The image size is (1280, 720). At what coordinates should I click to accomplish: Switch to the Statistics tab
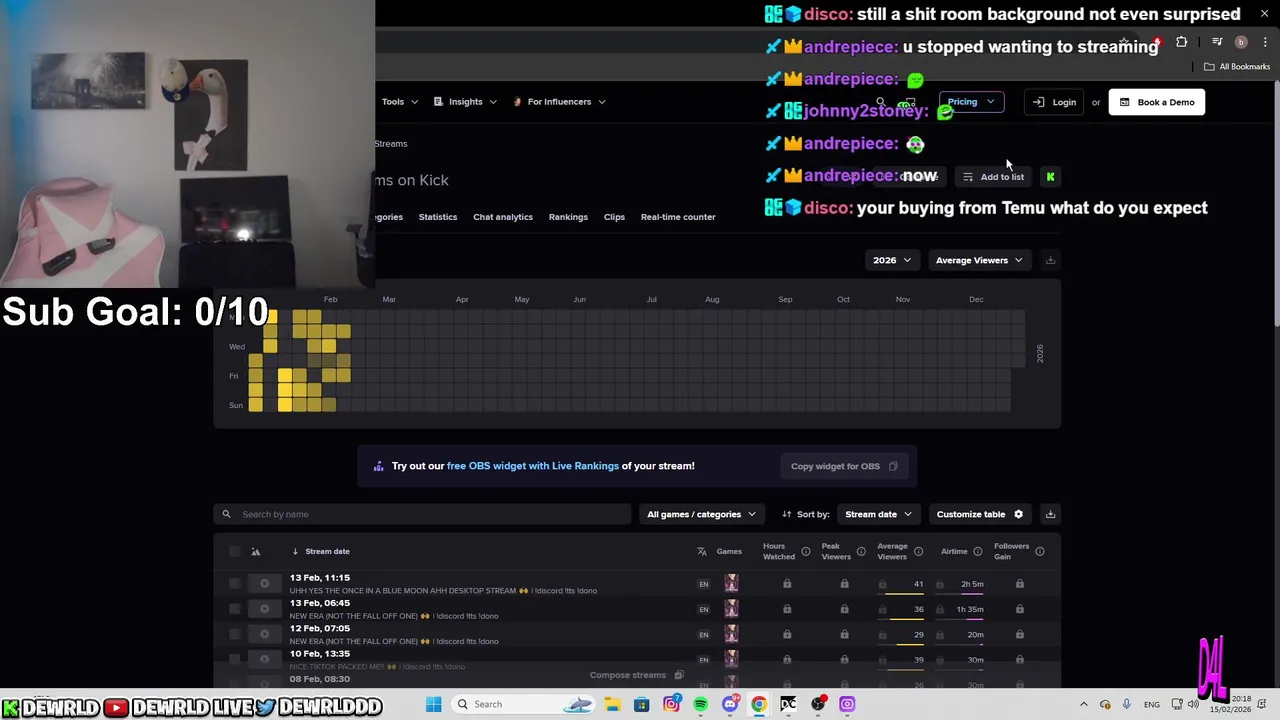438,217
